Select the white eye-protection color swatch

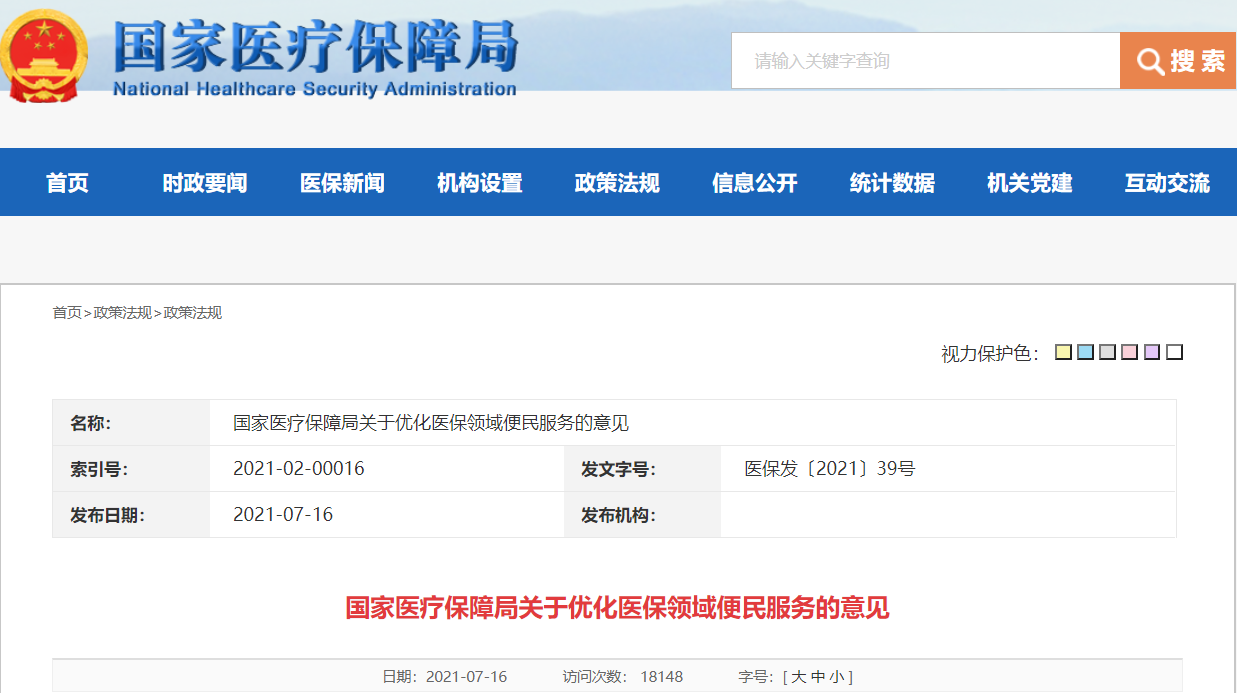click(x=1175, y=352)
